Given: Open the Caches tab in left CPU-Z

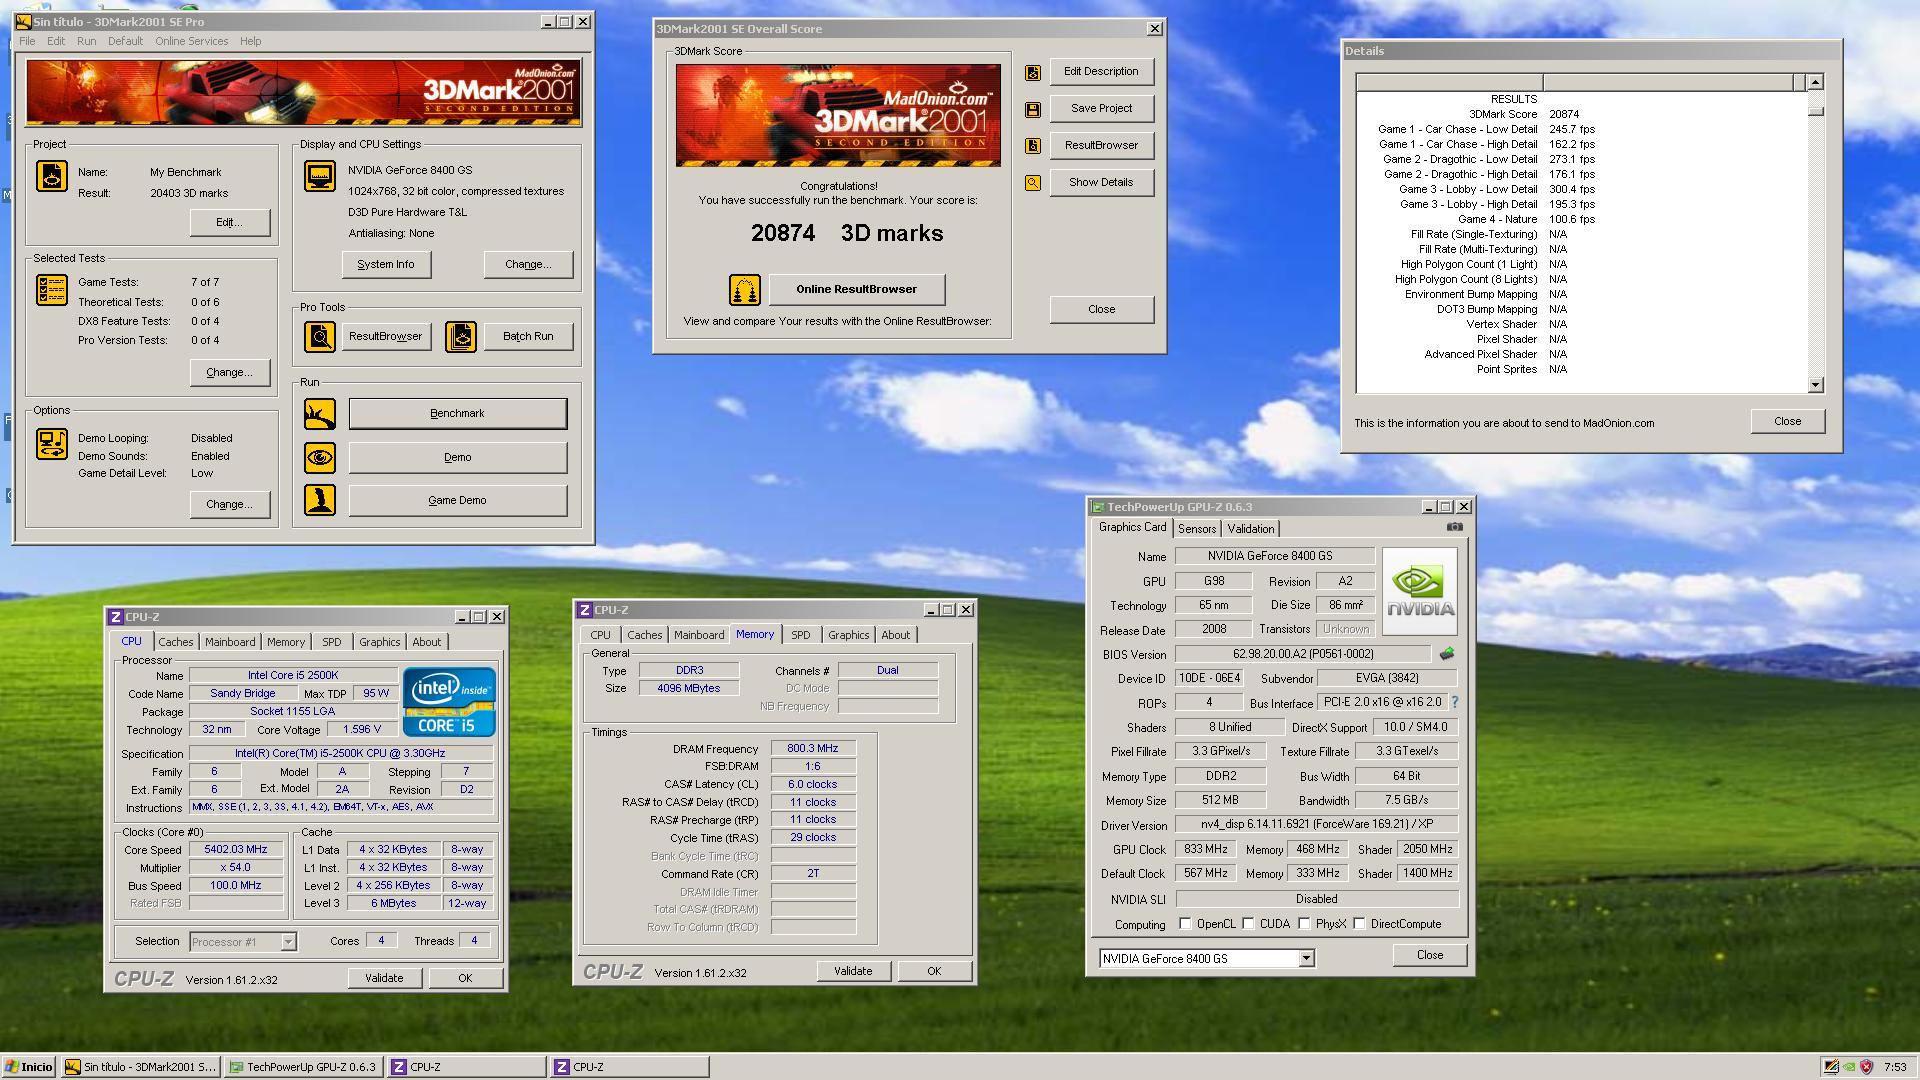Looking at the screenshot, I should tap(175, 642).
